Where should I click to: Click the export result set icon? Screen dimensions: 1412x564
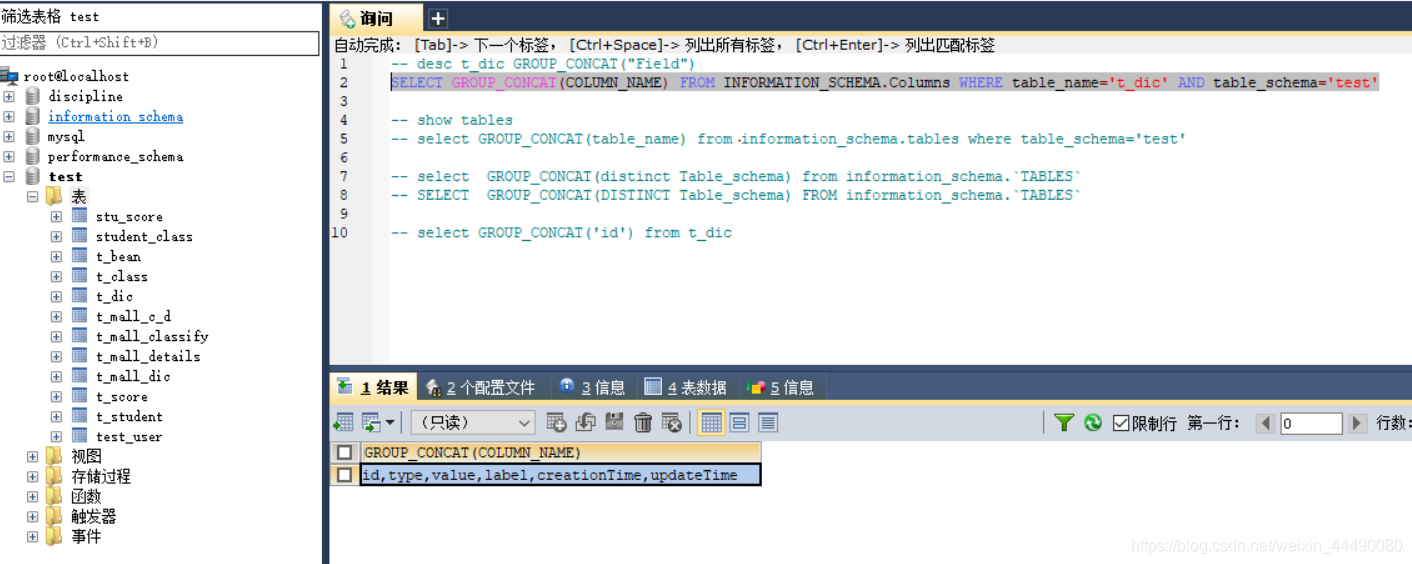[x=343, y=423]
